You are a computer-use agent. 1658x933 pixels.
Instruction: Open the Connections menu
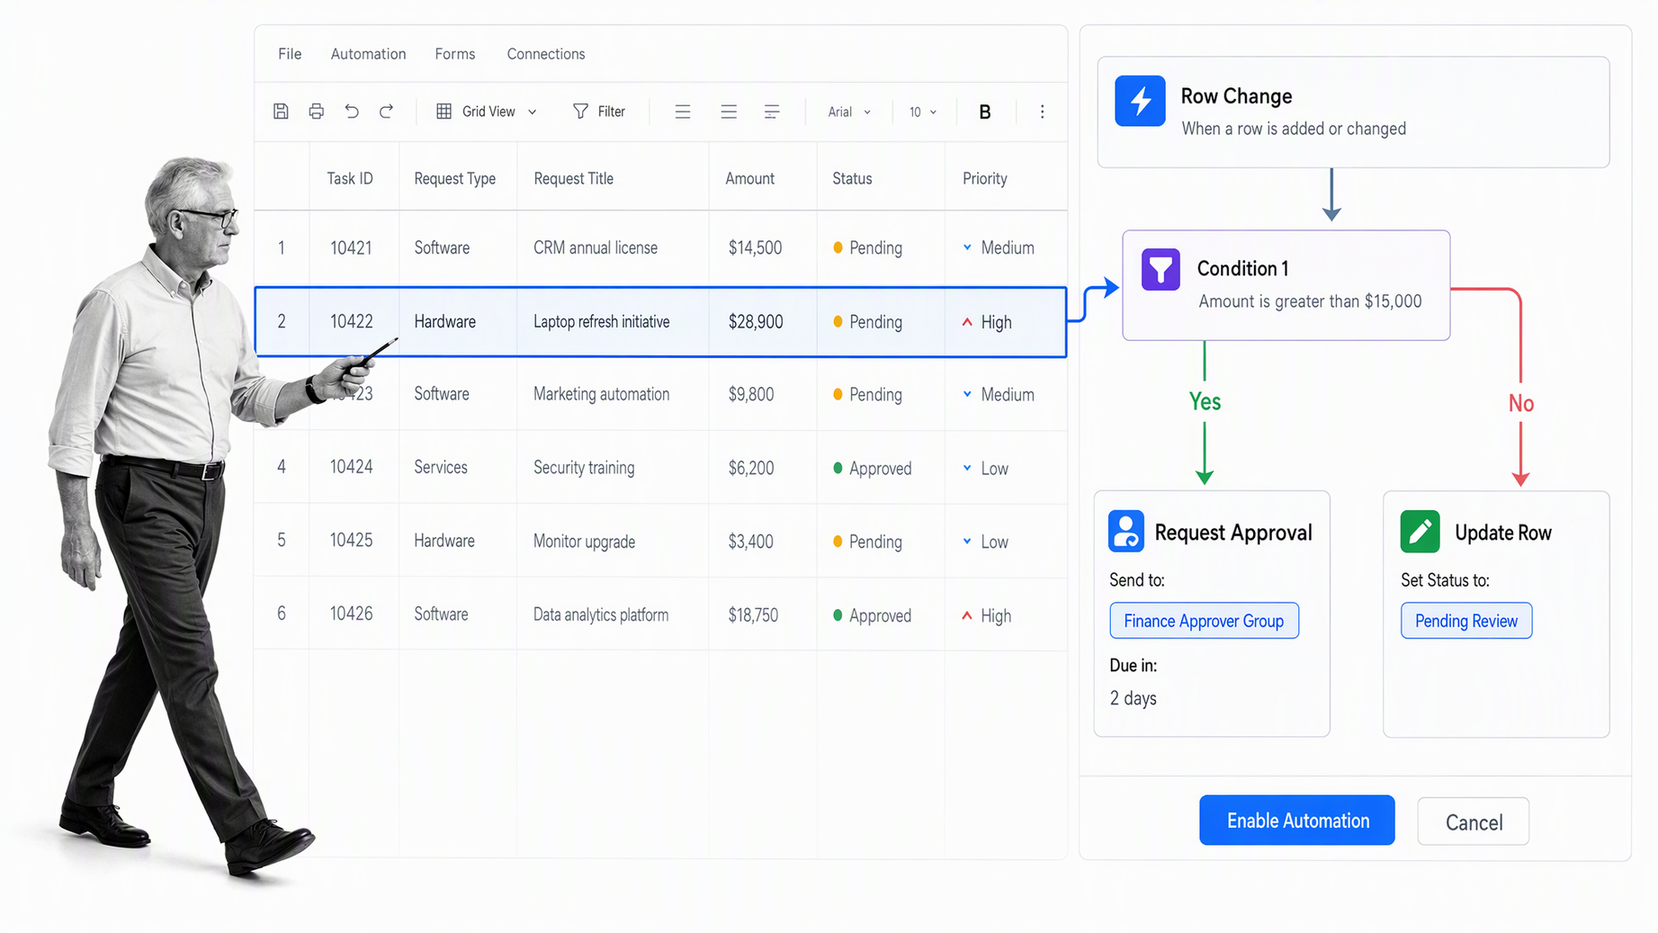[546, 54]
